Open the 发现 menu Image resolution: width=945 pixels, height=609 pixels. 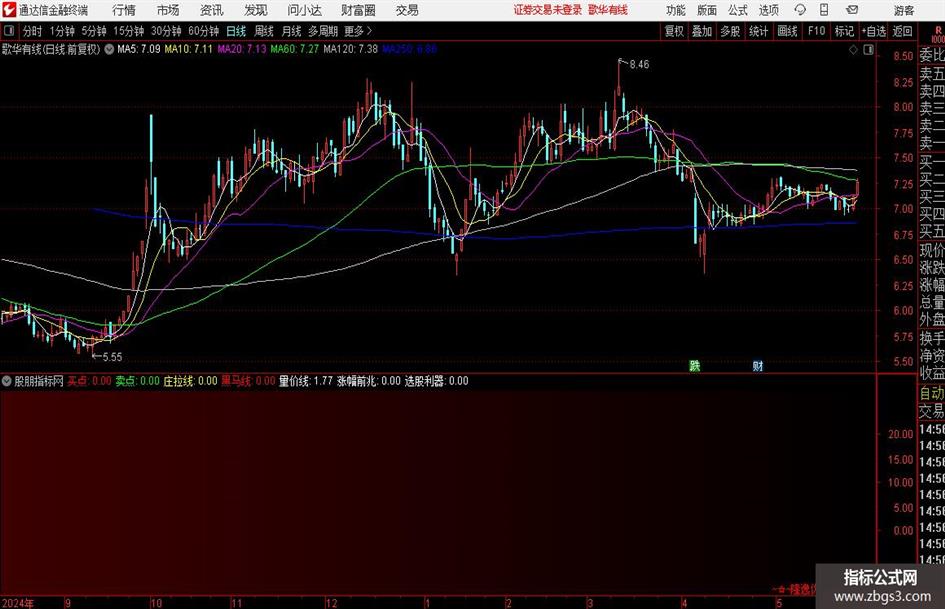[x=256, y=10]
